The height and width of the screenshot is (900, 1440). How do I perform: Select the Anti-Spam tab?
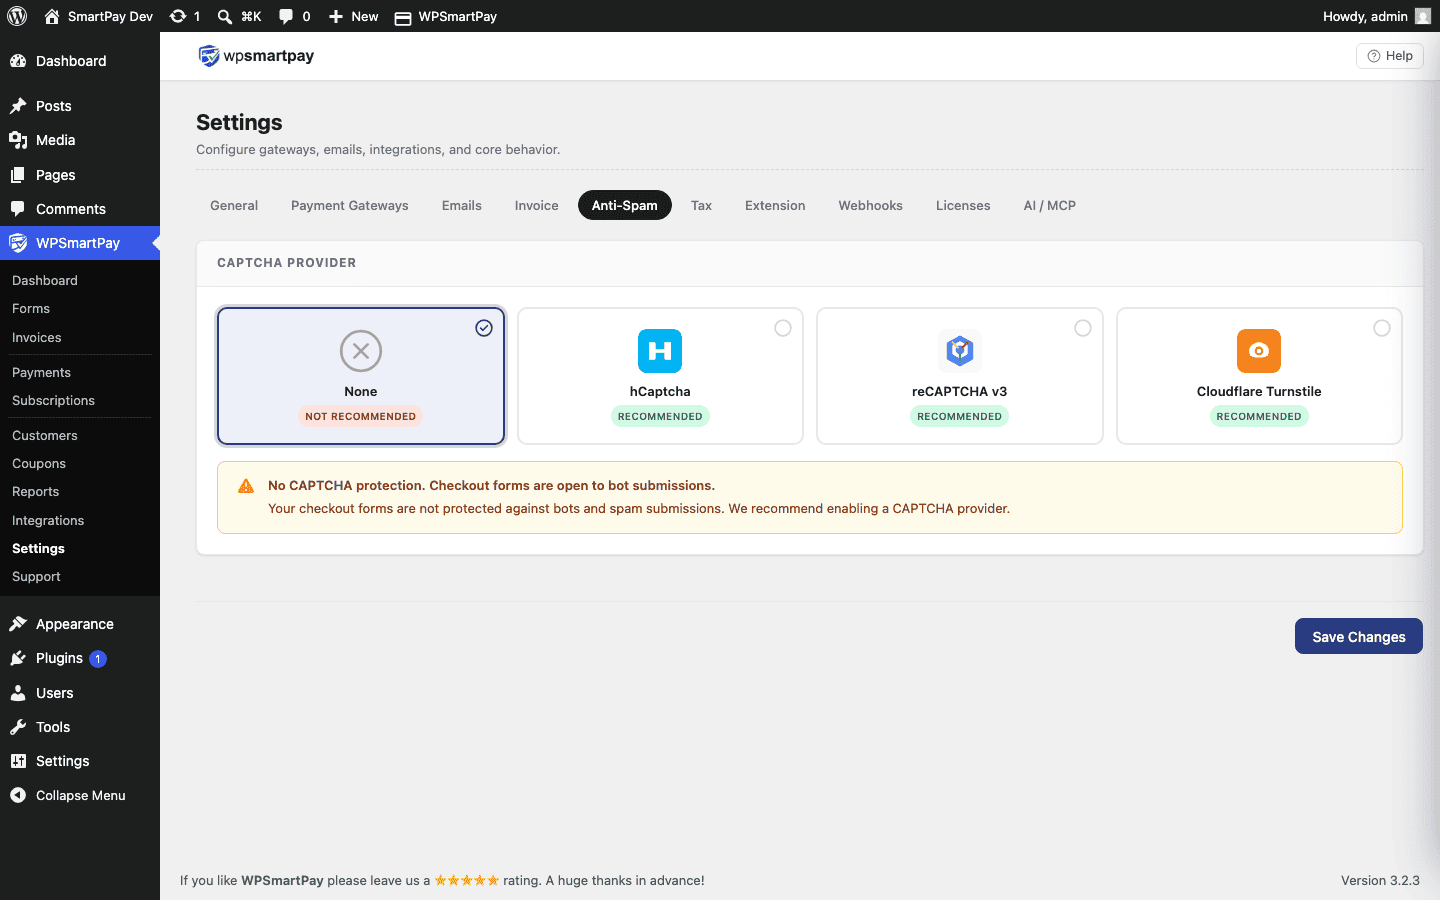click(625, 205)
